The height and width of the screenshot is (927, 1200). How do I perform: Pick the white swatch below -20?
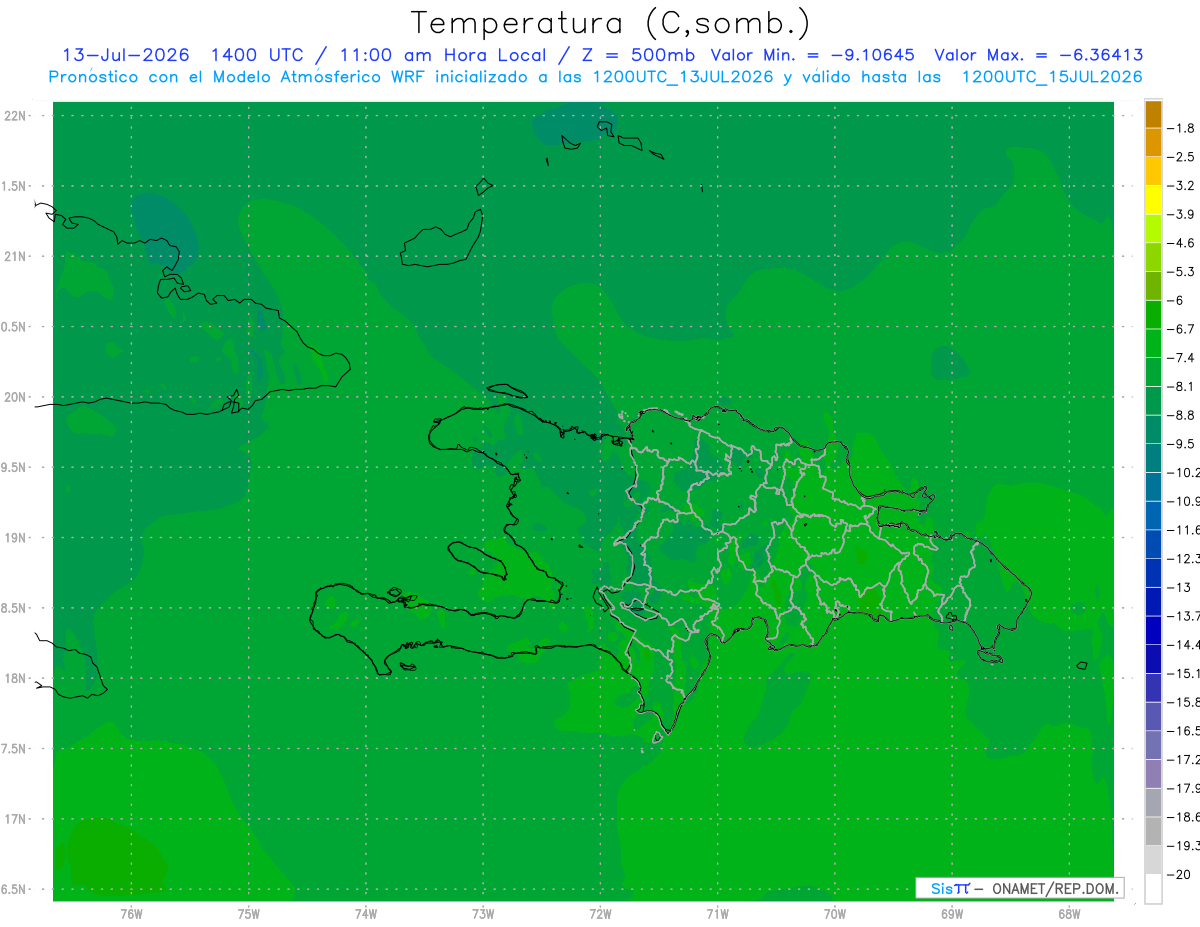[x=1153, y=889]
